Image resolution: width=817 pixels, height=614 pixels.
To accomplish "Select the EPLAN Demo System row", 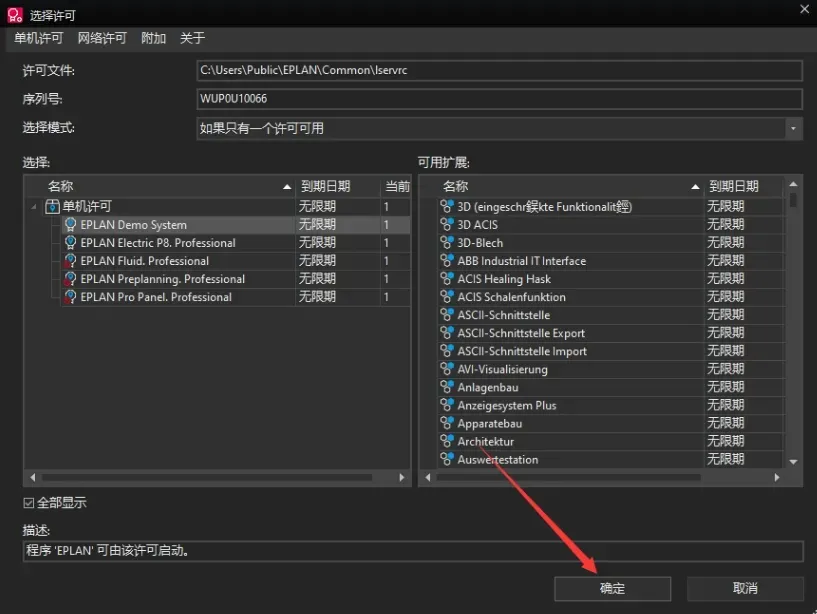I will (236, 225).
